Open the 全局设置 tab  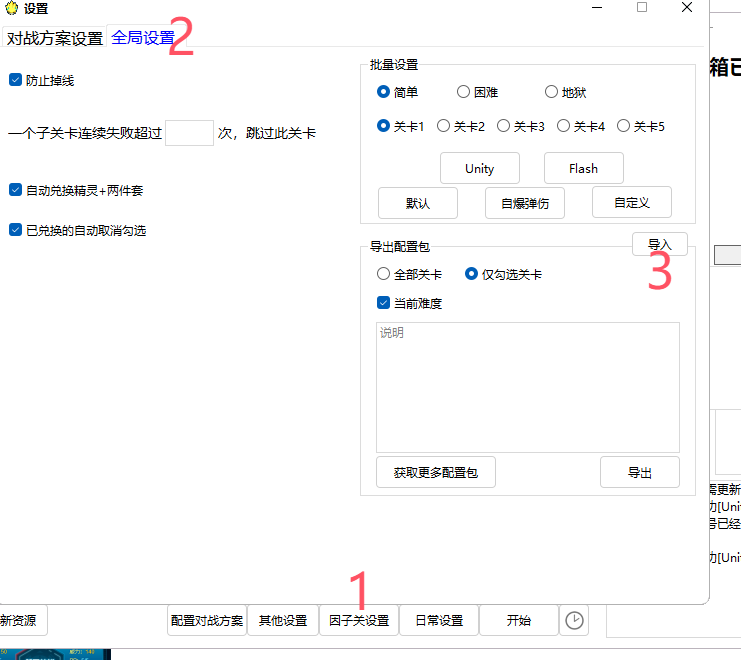tap(143, 37)
